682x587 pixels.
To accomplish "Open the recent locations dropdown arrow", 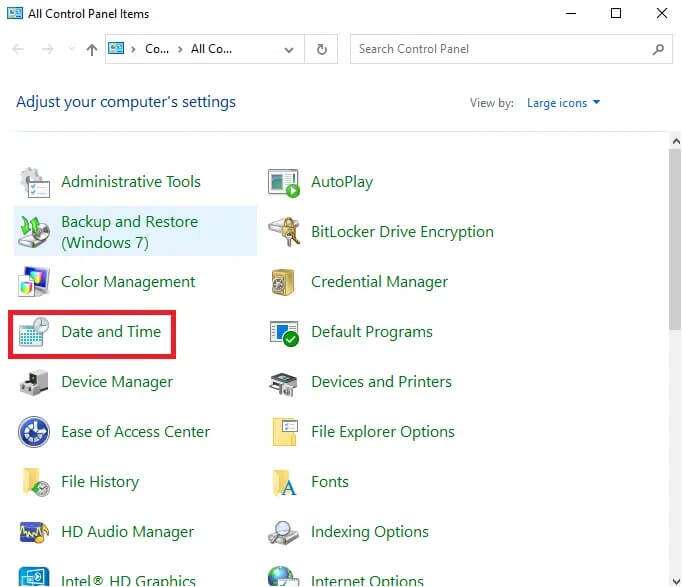I will [x=71, y=49].
